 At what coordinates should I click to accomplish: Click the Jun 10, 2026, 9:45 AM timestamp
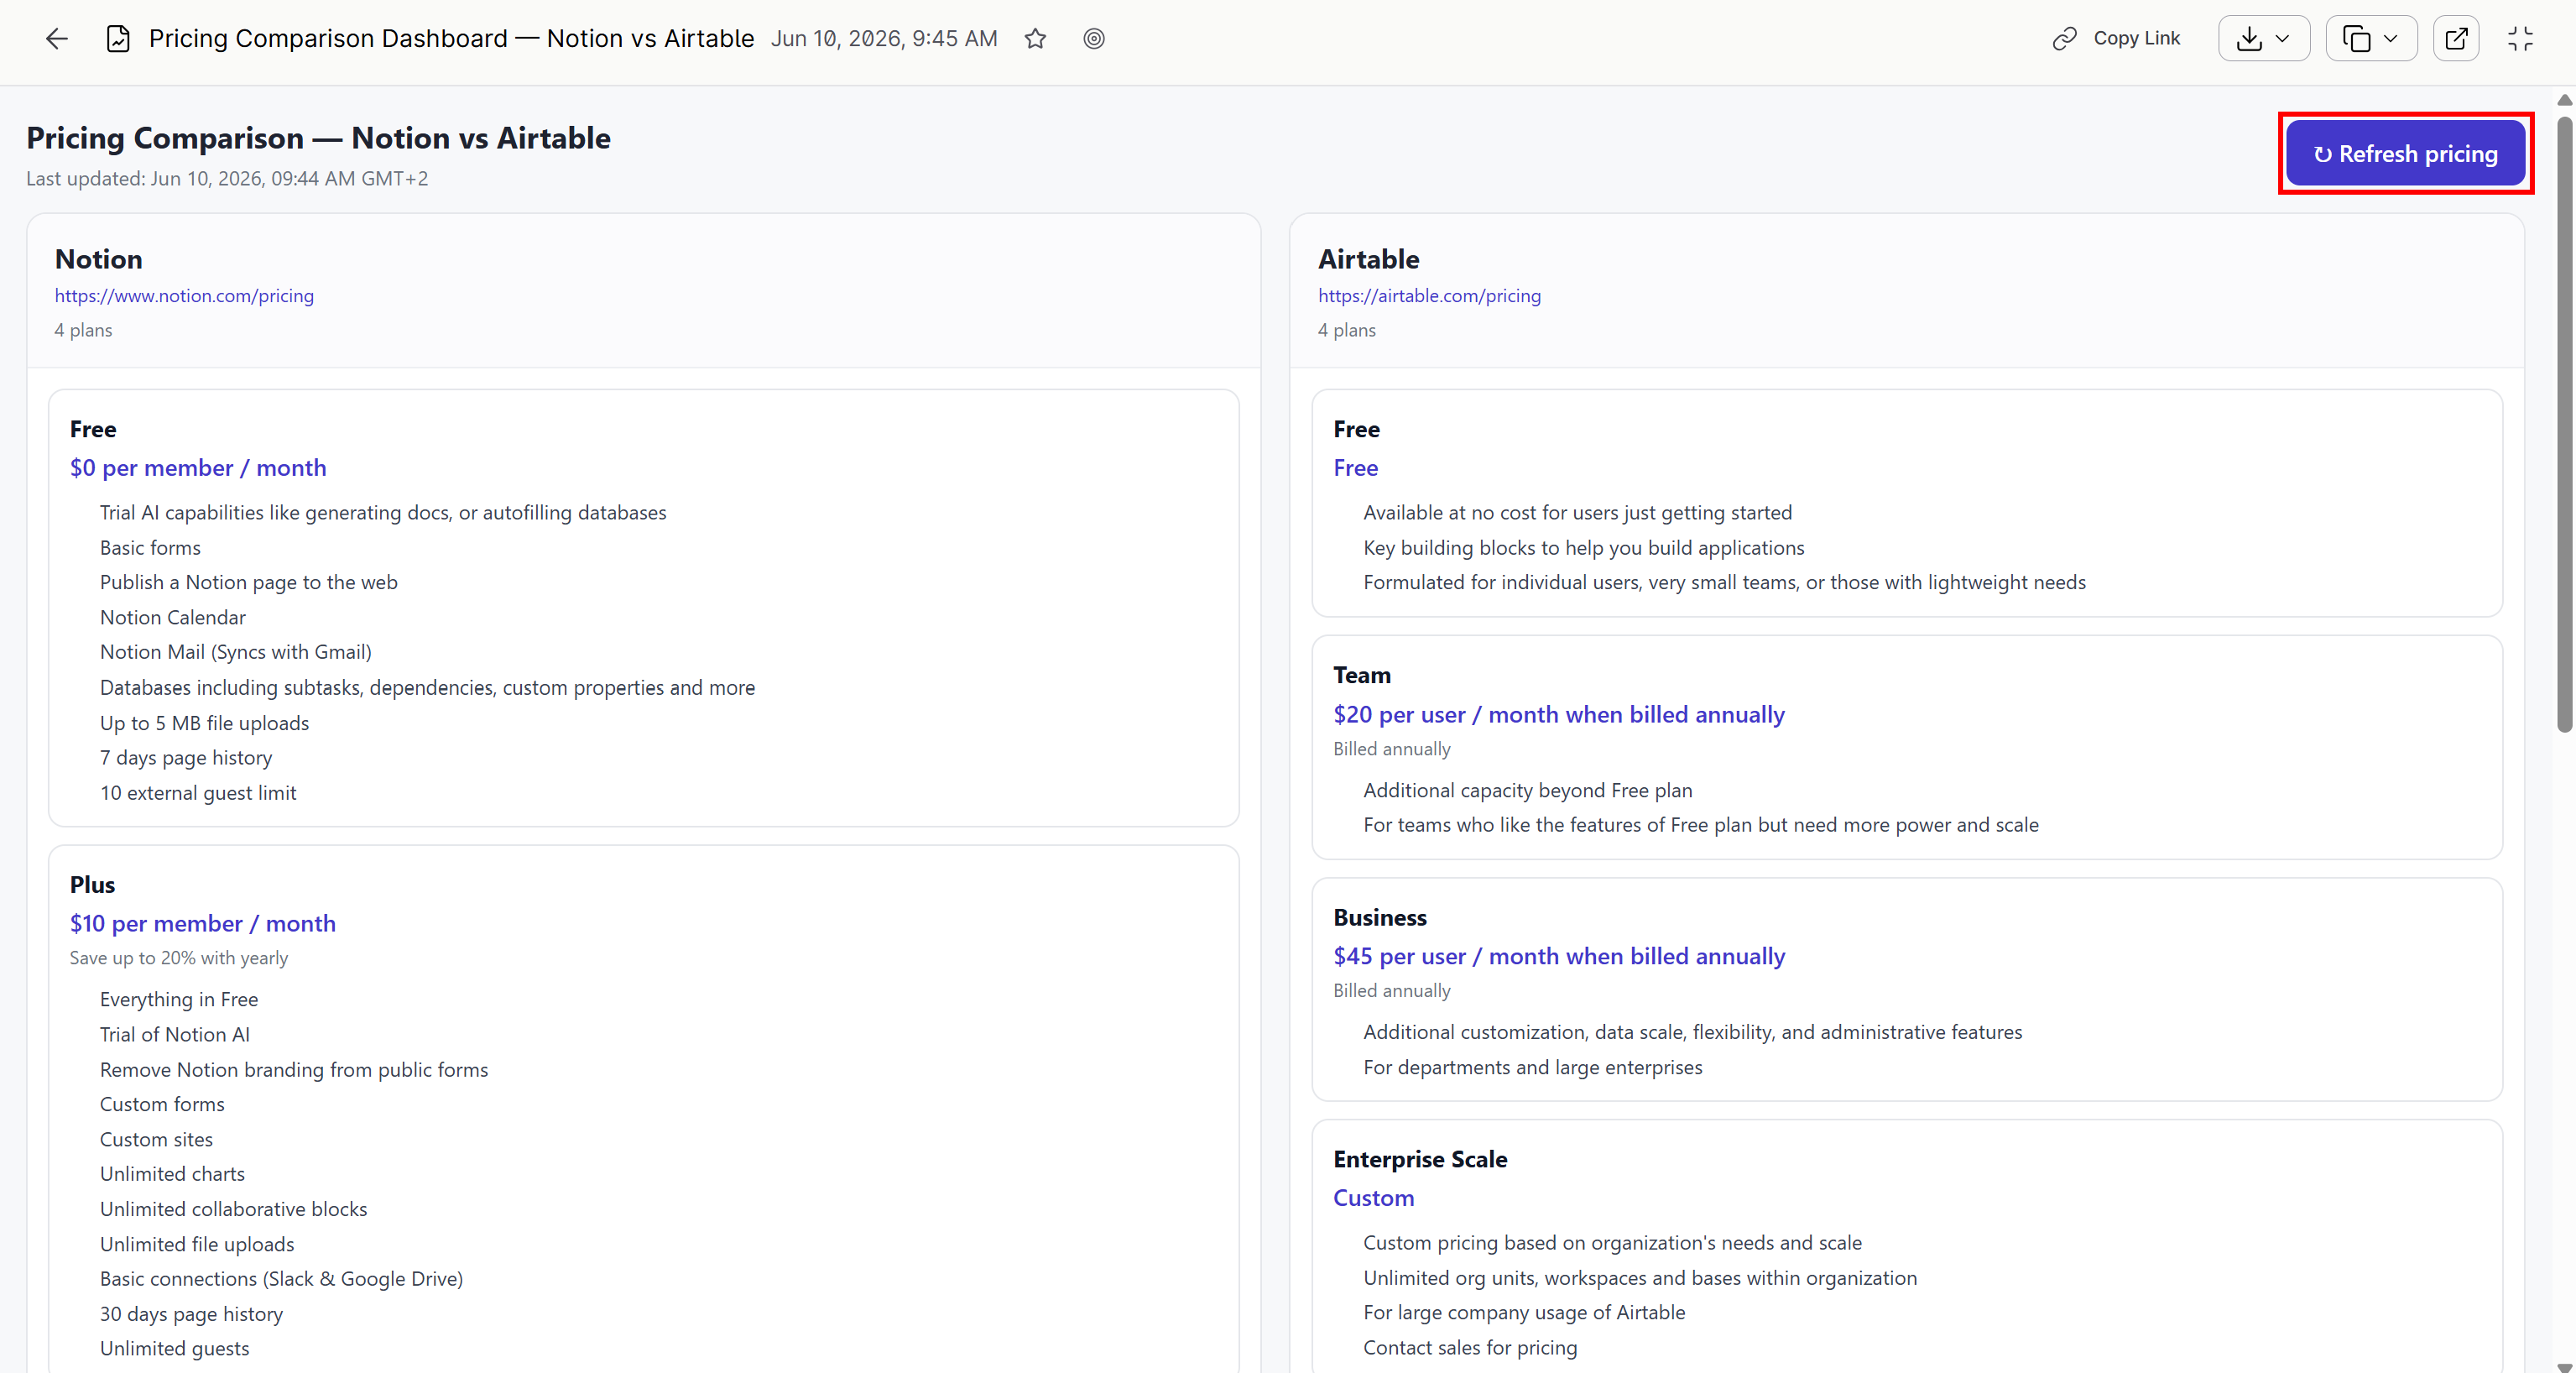click(884, 39)
